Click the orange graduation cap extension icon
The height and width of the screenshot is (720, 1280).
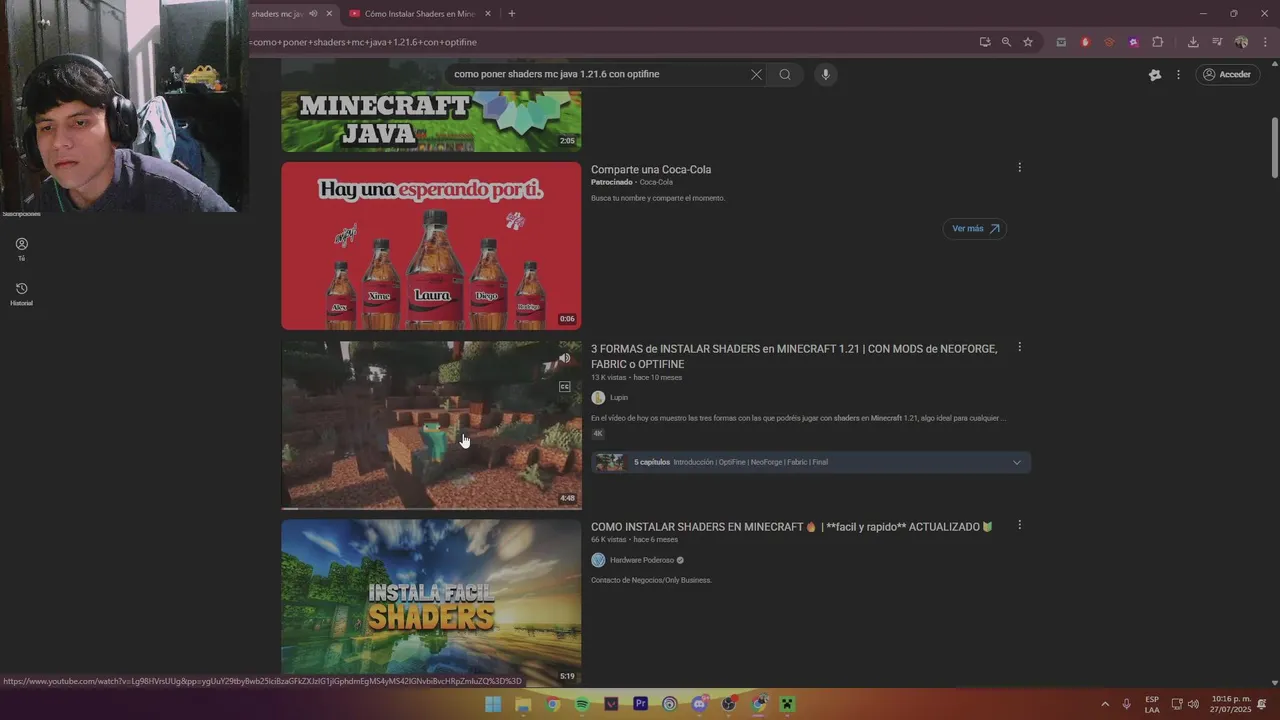(1109, 42)
